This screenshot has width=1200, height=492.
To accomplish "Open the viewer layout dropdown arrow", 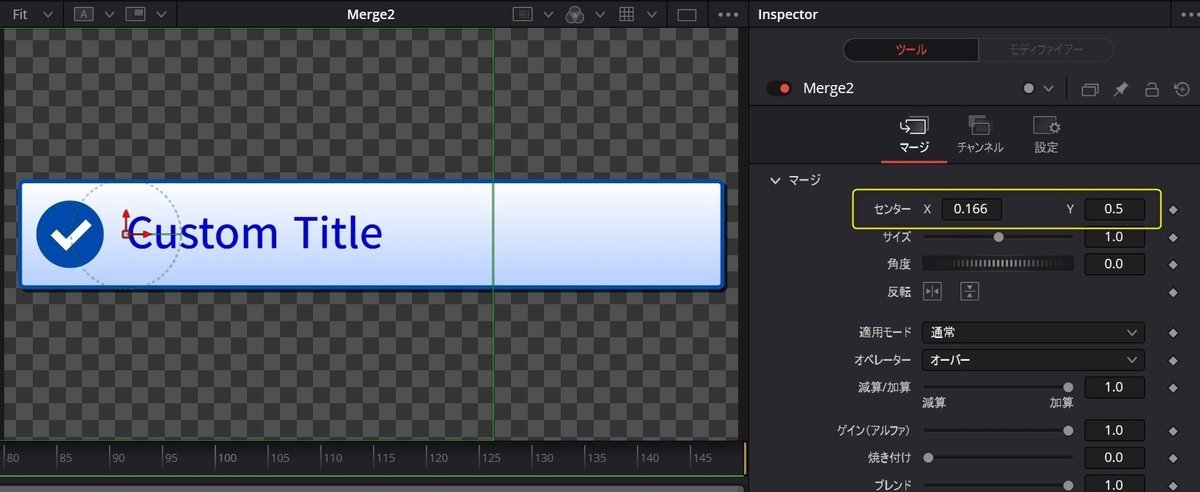I will [x=160, y=15].
